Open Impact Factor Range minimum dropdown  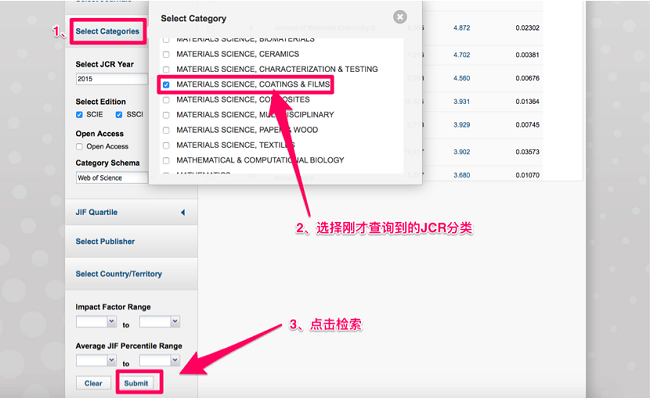click(x=96, y=321)
